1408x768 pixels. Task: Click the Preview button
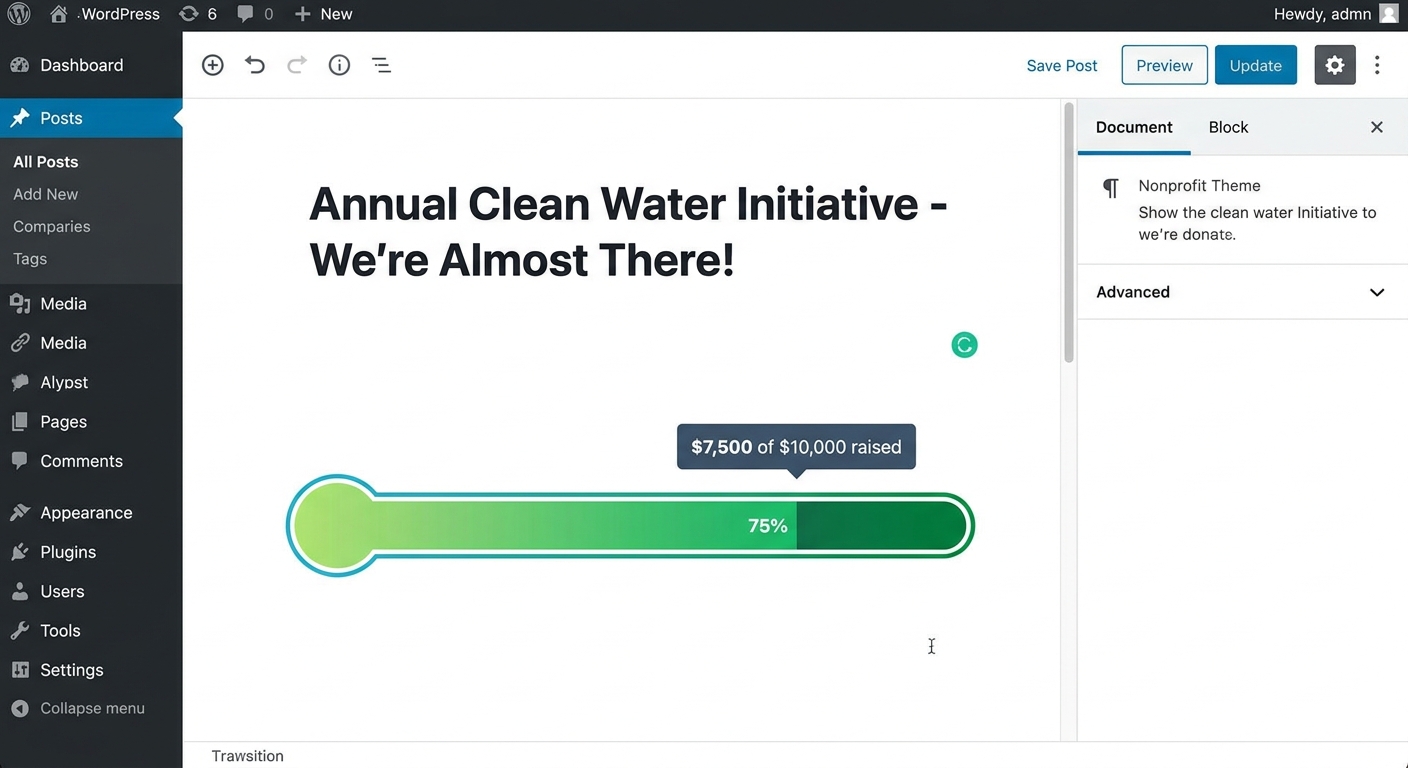pyautogui.click(x=1164, y=65)
